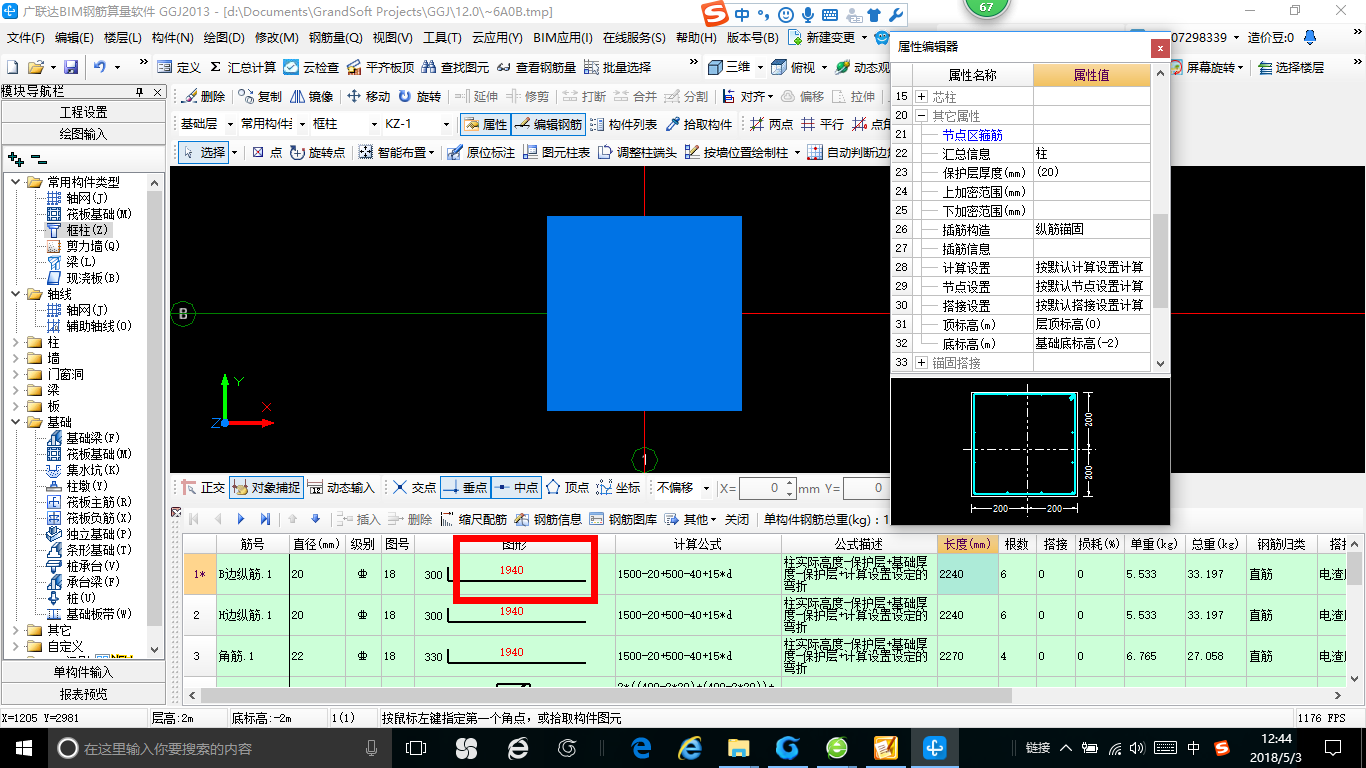Select the 点 point drawing tool
Screen dimensions: 1366x768
point(267,153)
